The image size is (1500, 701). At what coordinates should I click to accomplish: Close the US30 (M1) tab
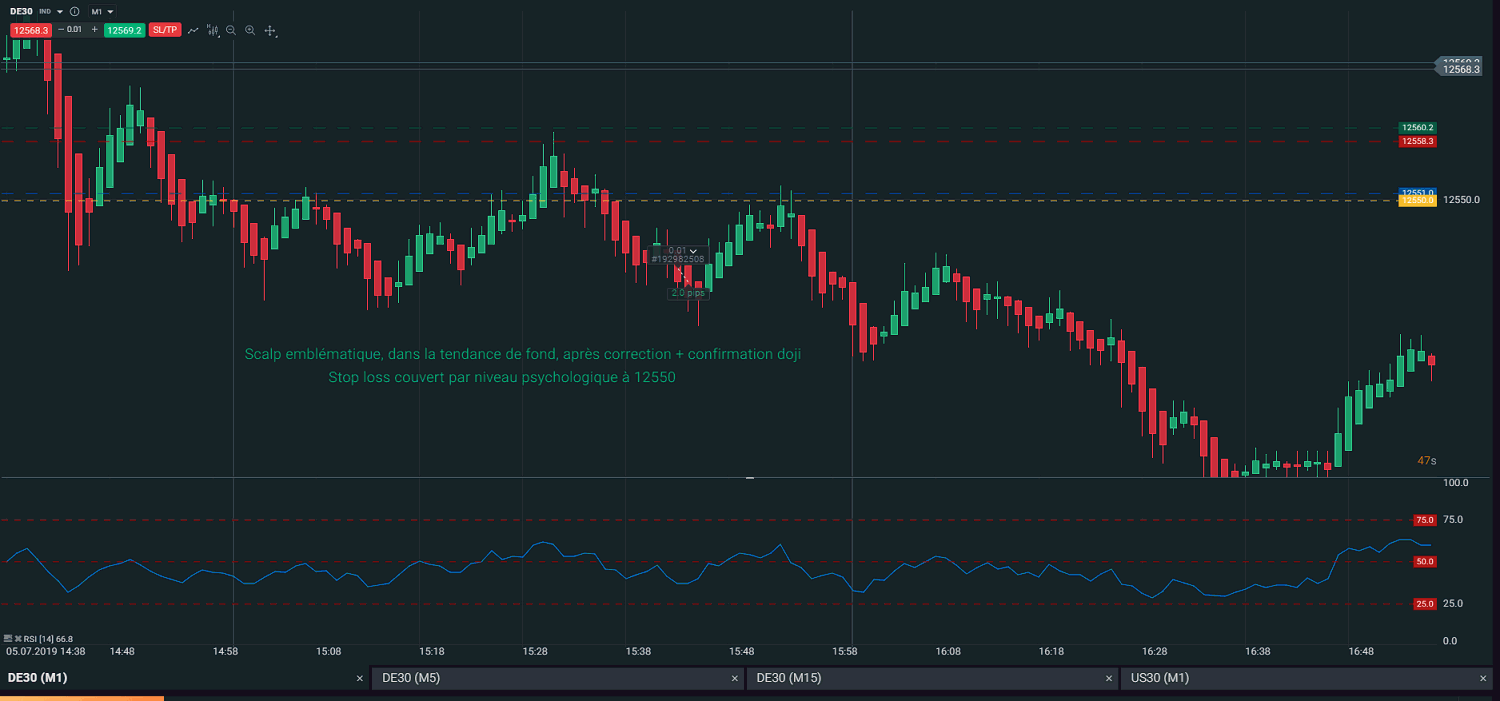(1483, 678)
